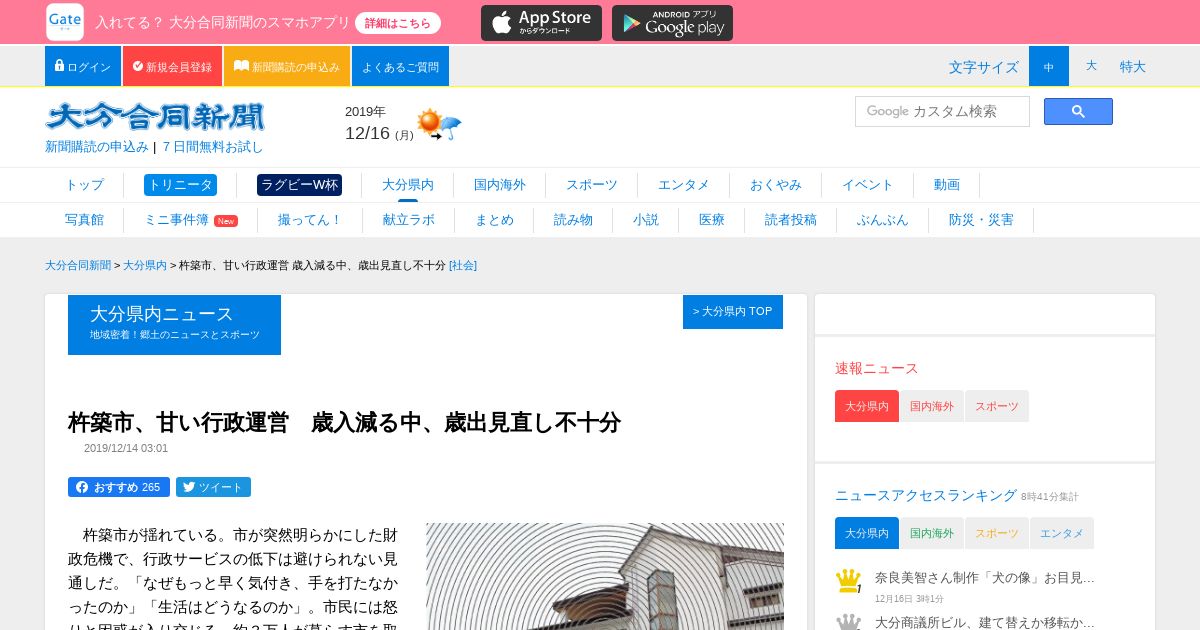Select 国内海外 tab under 速報ニュース

(932, 406)
